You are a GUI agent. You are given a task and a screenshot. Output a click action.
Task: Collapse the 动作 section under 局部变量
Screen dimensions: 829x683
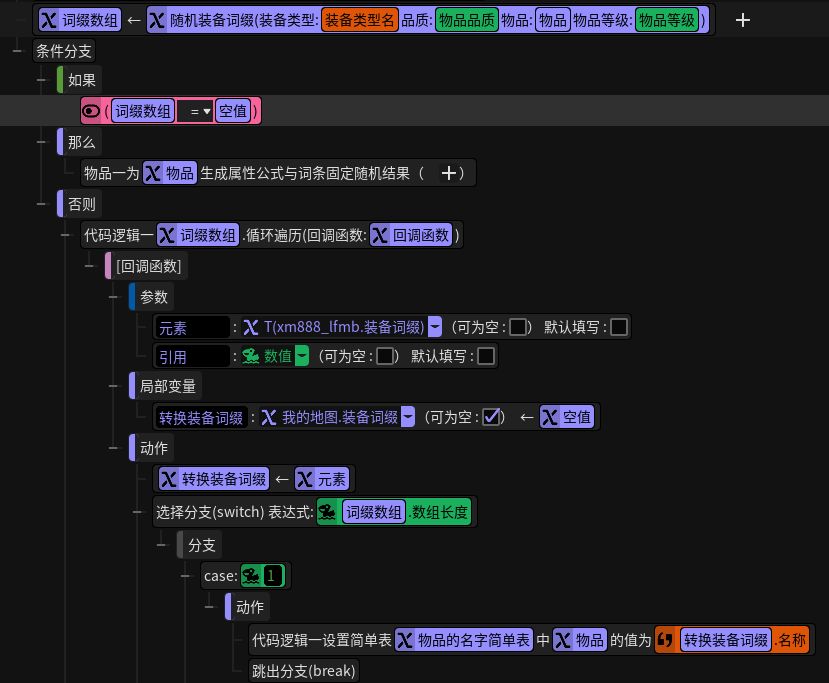(x=113, y=448)
